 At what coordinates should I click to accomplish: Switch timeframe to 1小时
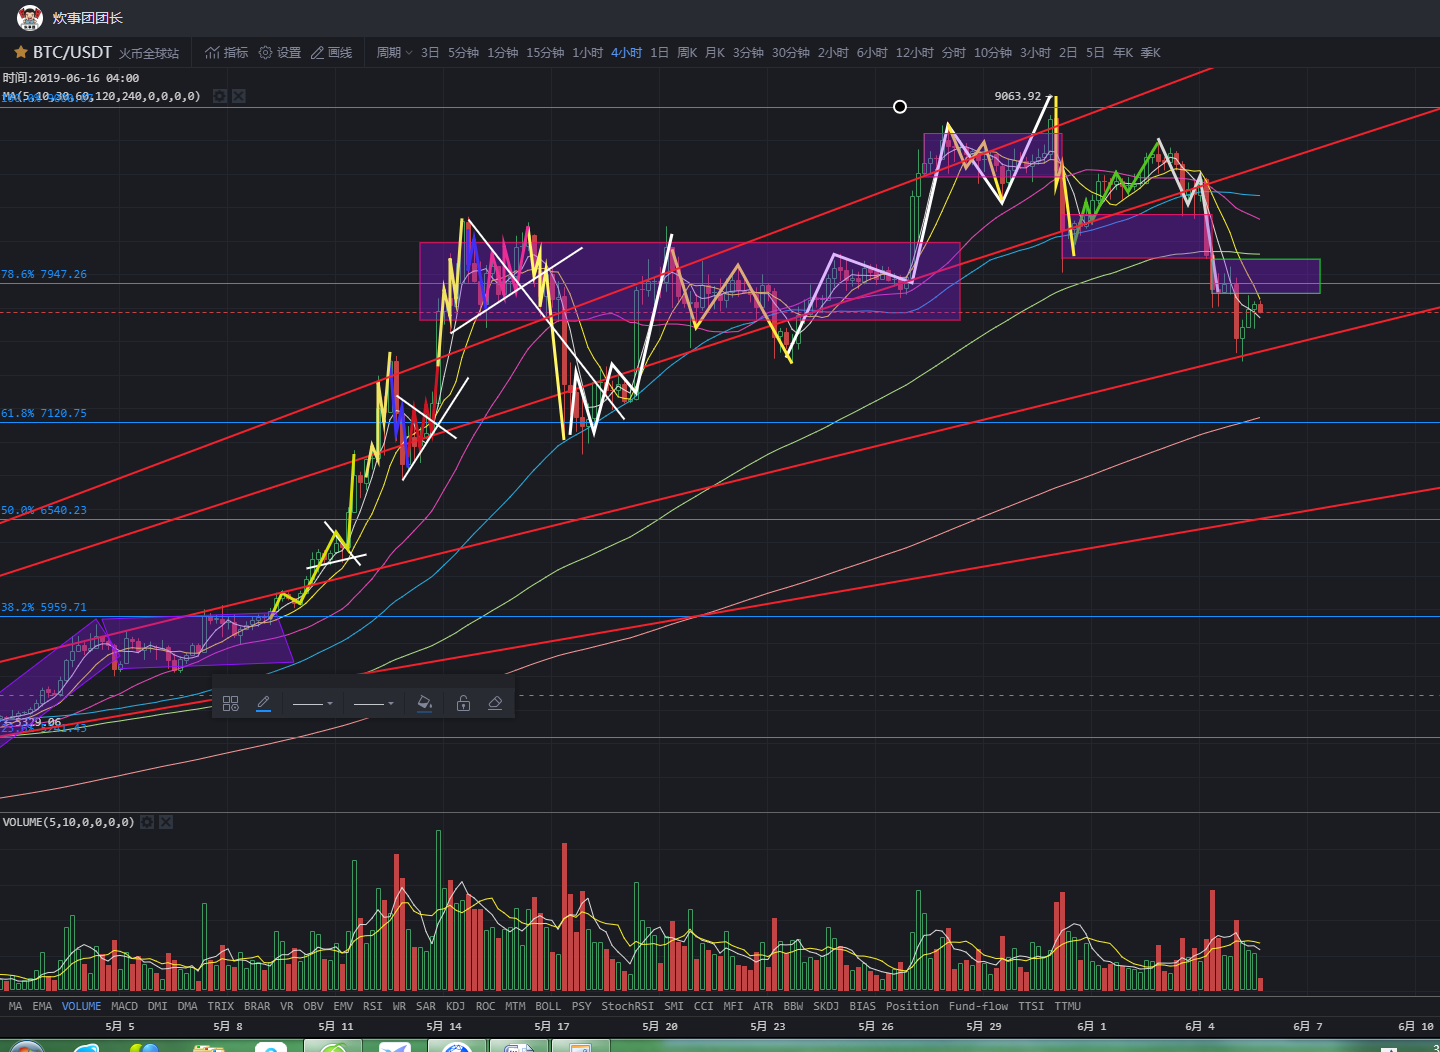pos(588,52)
